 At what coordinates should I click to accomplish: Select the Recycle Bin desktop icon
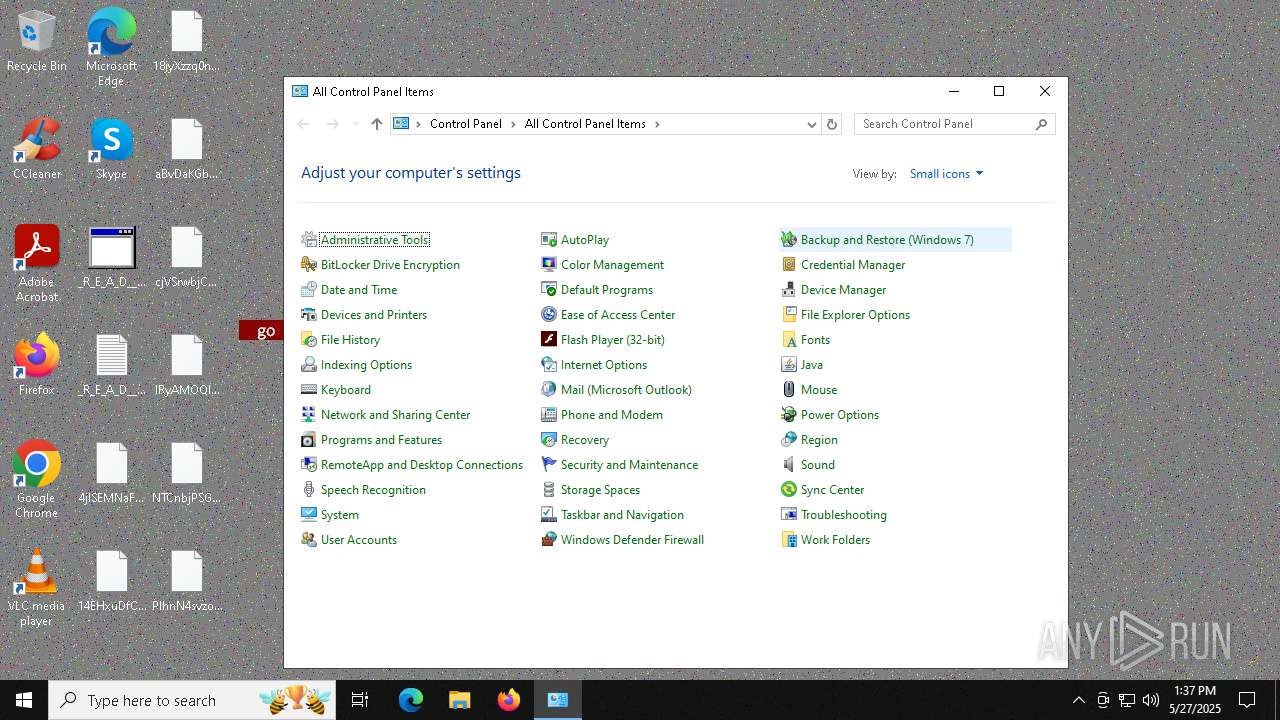(x=37, y=42)
